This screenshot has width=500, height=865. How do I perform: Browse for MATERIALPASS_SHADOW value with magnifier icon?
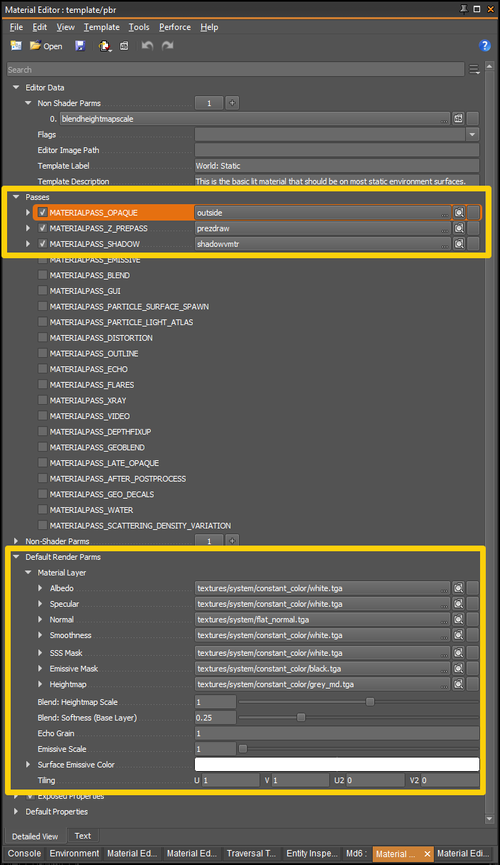[x=459, y=244]
